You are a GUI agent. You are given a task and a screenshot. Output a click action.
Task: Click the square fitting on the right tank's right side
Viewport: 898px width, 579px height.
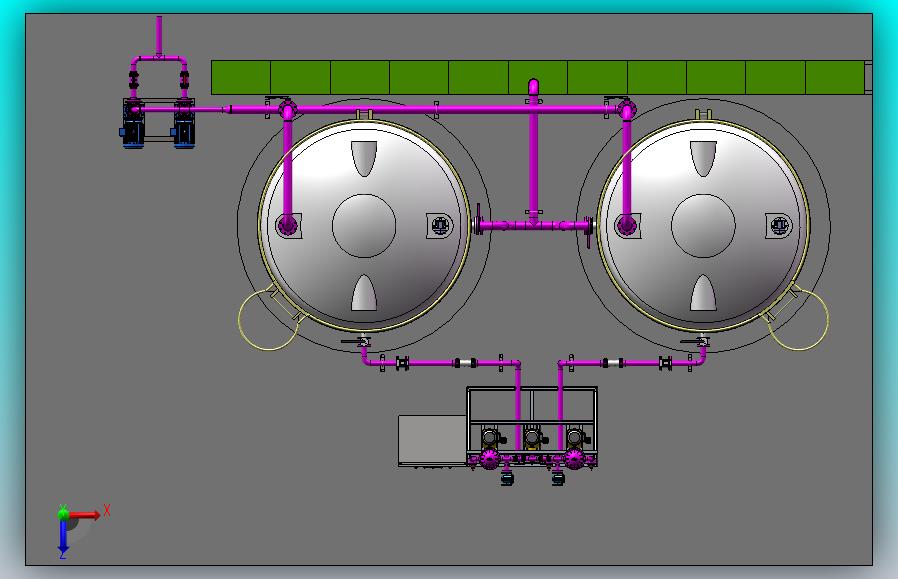779,226
